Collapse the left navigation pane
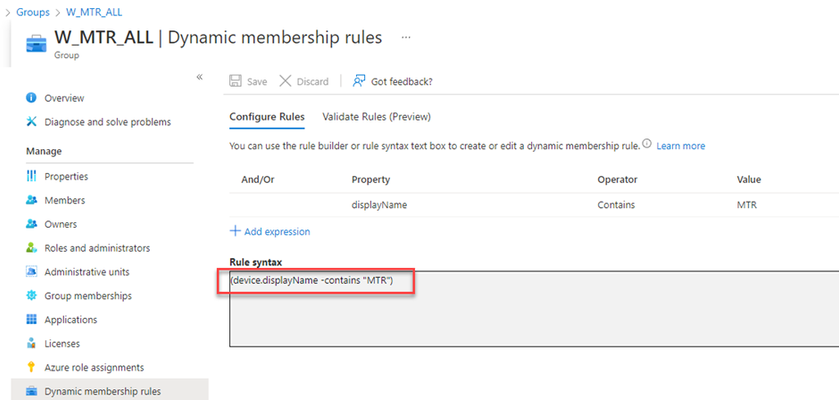The width and height of the screenshot is (839, 400). [x=200, y=77]
